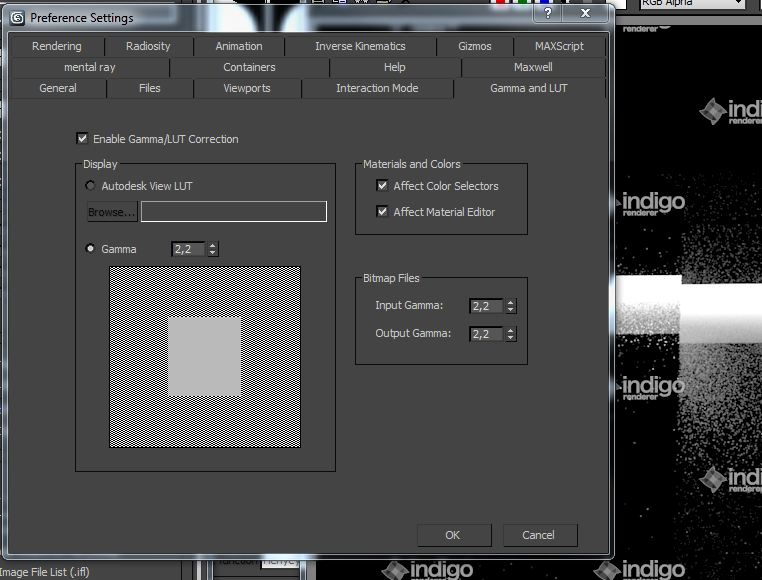Click the help question mark button in title bar
762x580 pixels.
548,15
